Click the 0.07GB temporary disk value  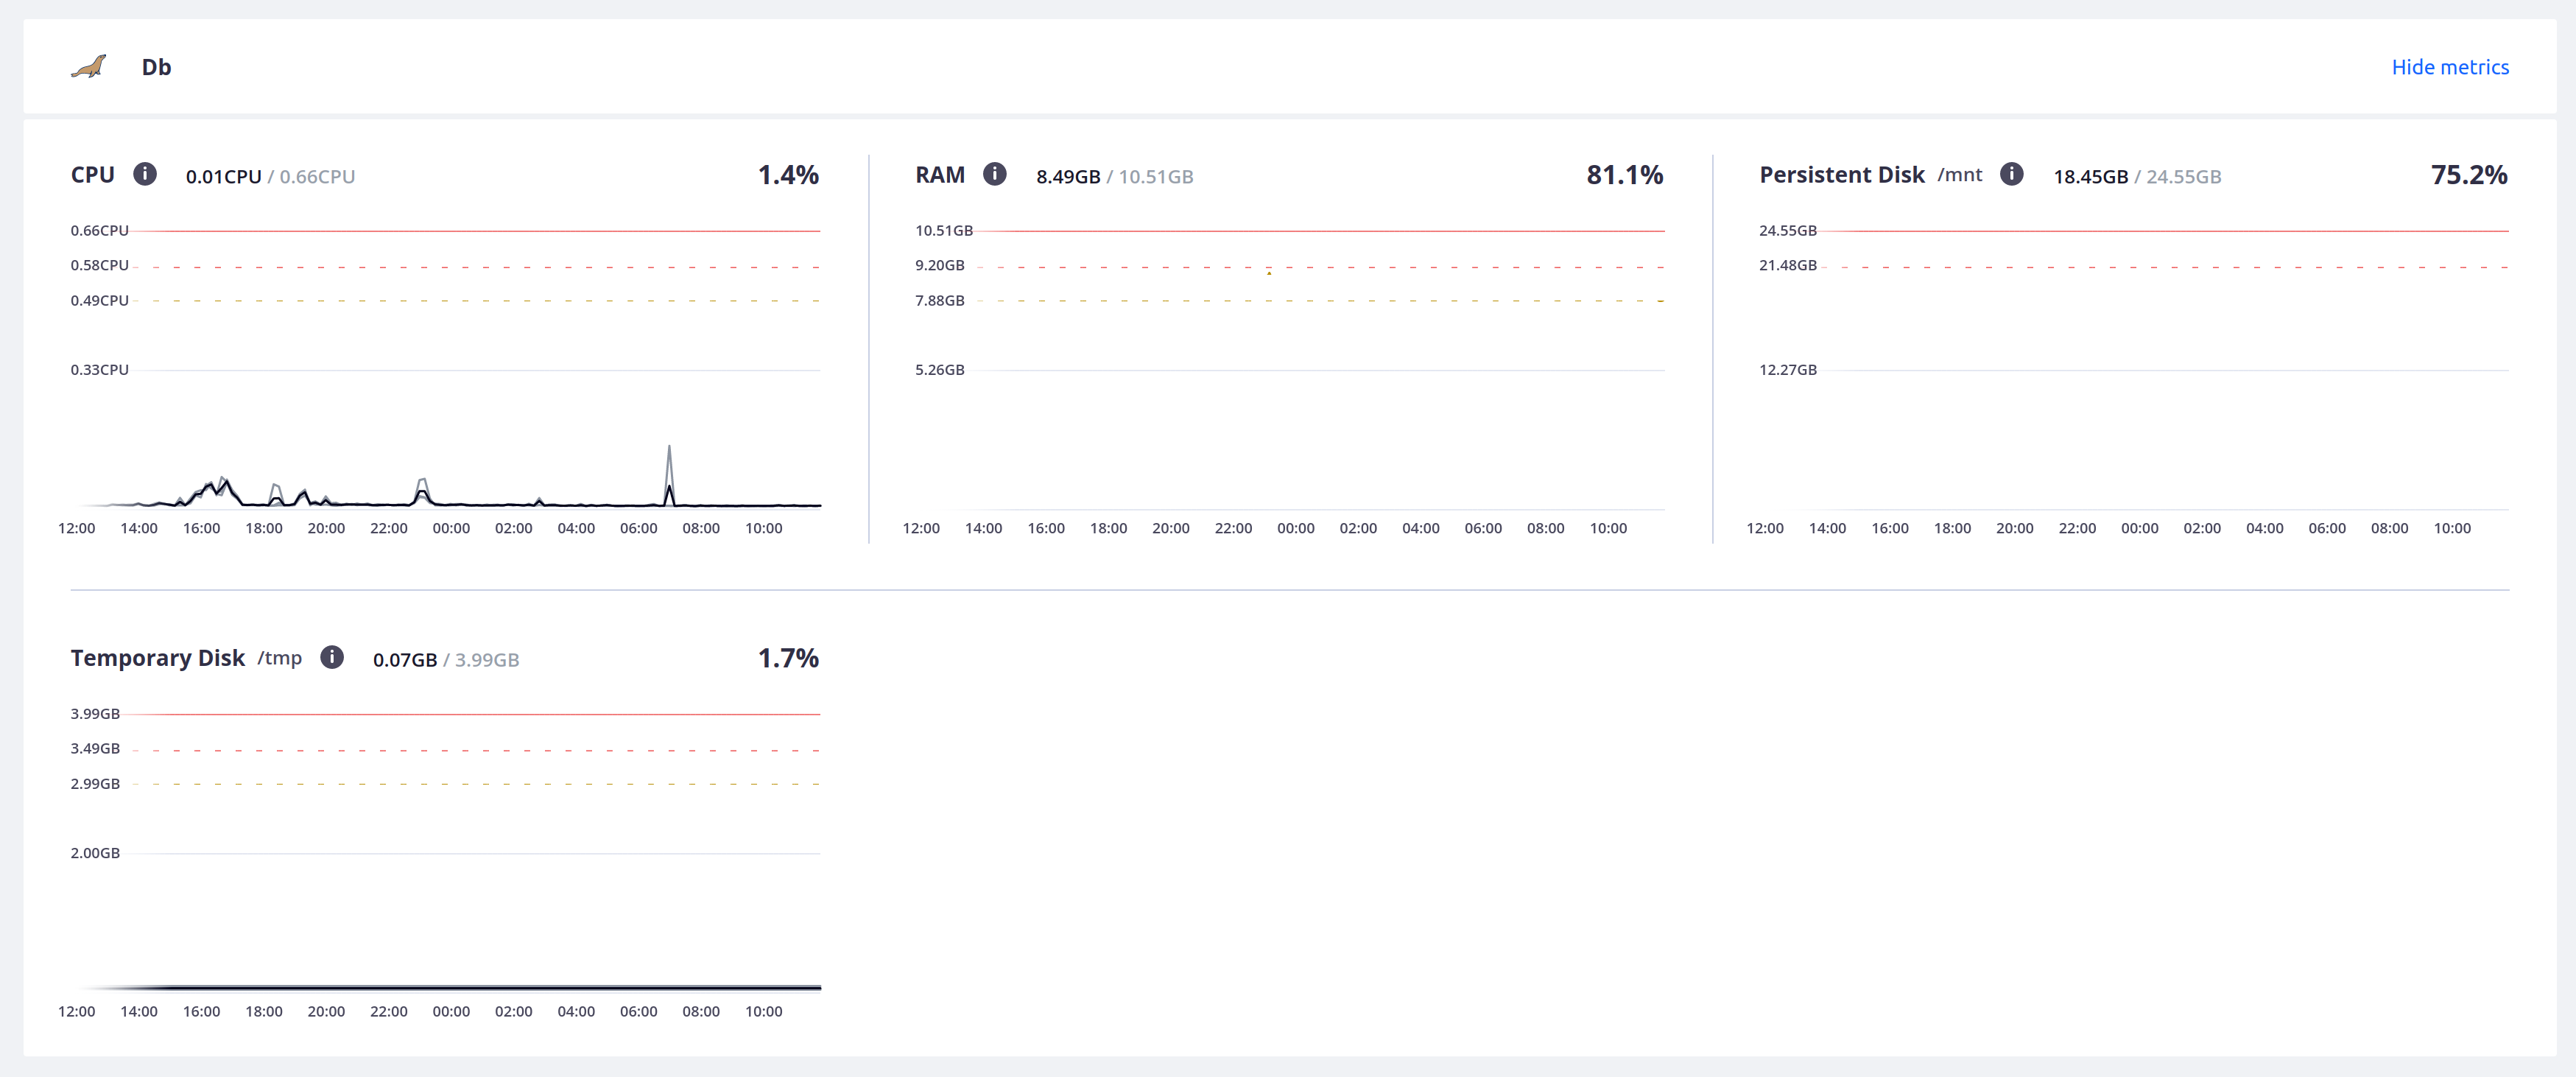pyautogui.click(x=405, y=660)
